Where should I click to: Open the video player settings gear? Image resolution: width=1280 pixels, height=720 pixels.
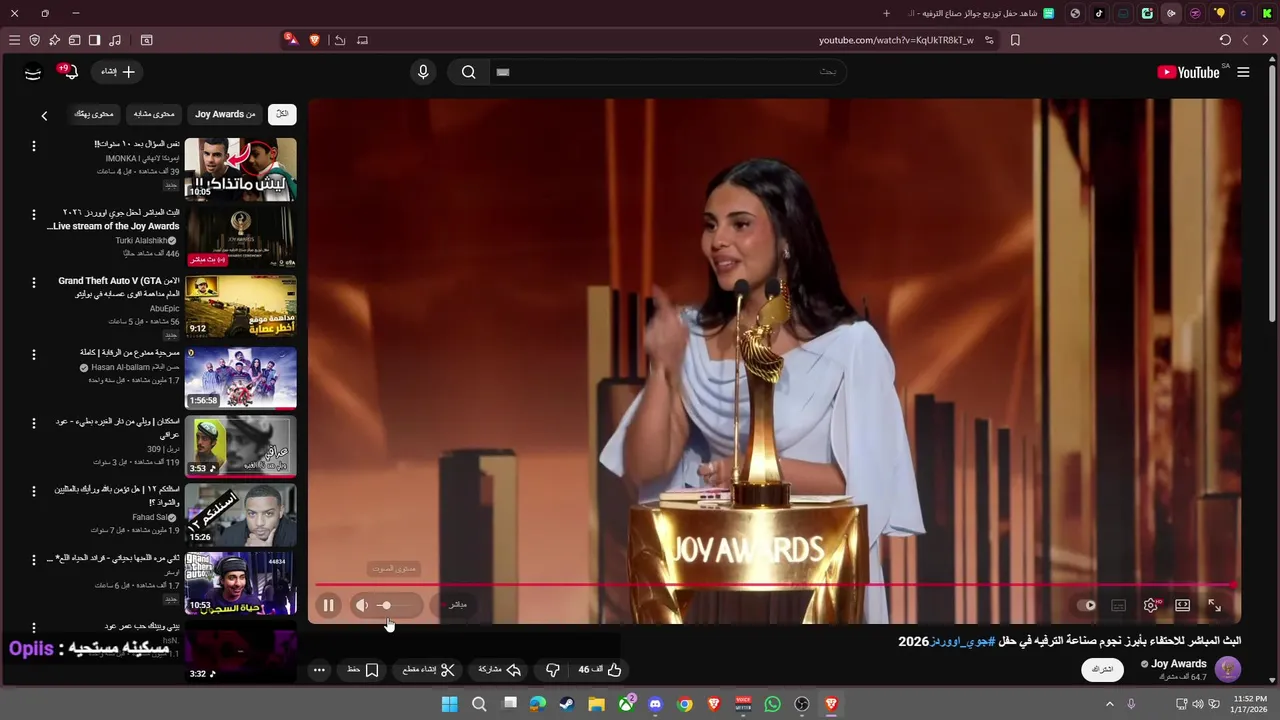1151,605
